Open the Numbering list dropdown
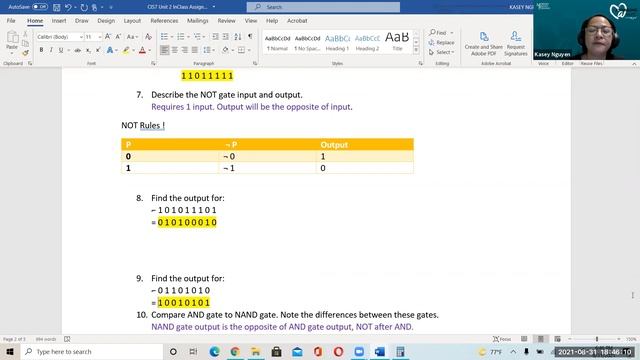 (188, 37)
